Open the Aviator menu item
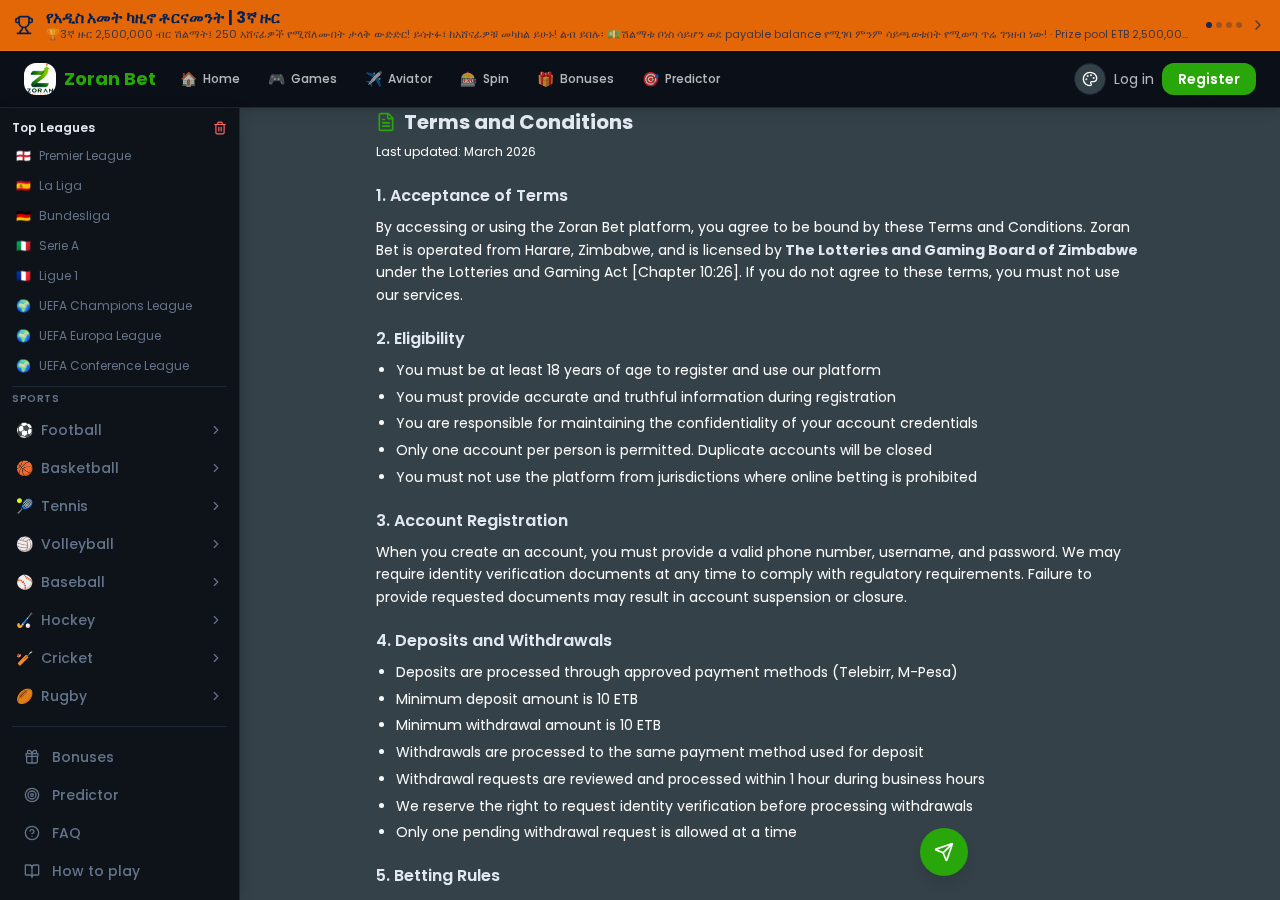Viewport: 1280px width, 900px height. coord(399,79)
